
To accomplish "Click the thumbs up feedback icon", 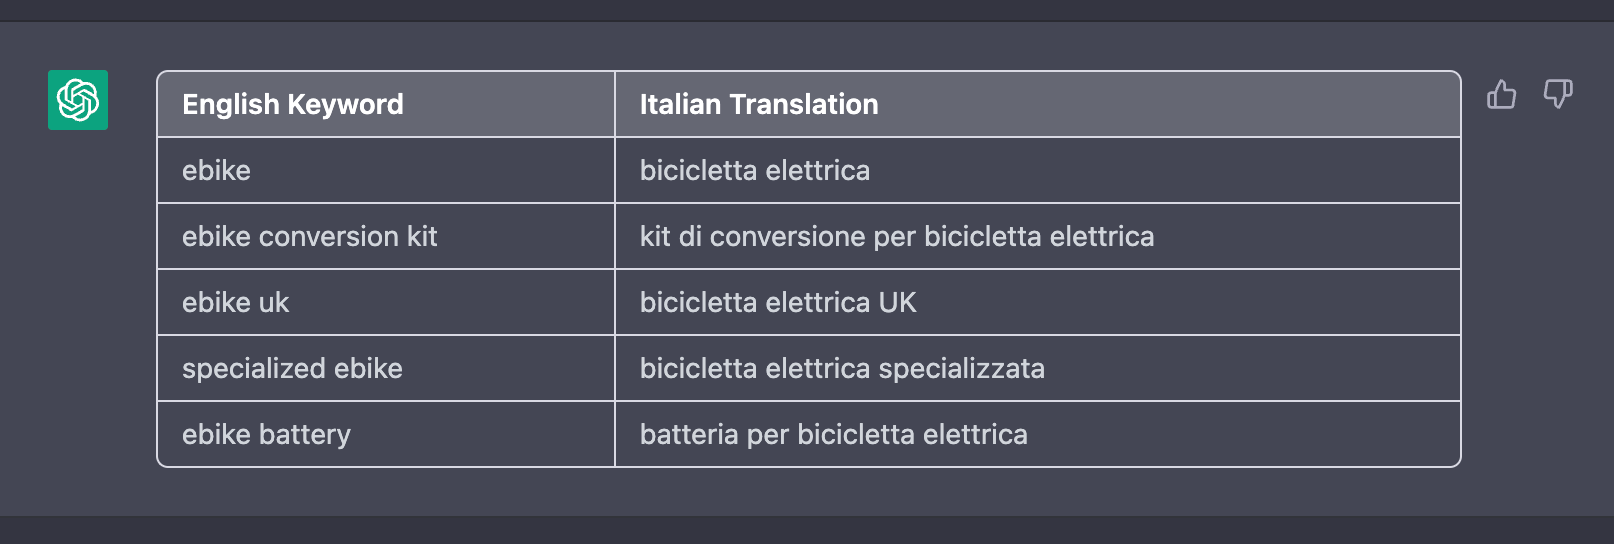I will (1501, 95).
